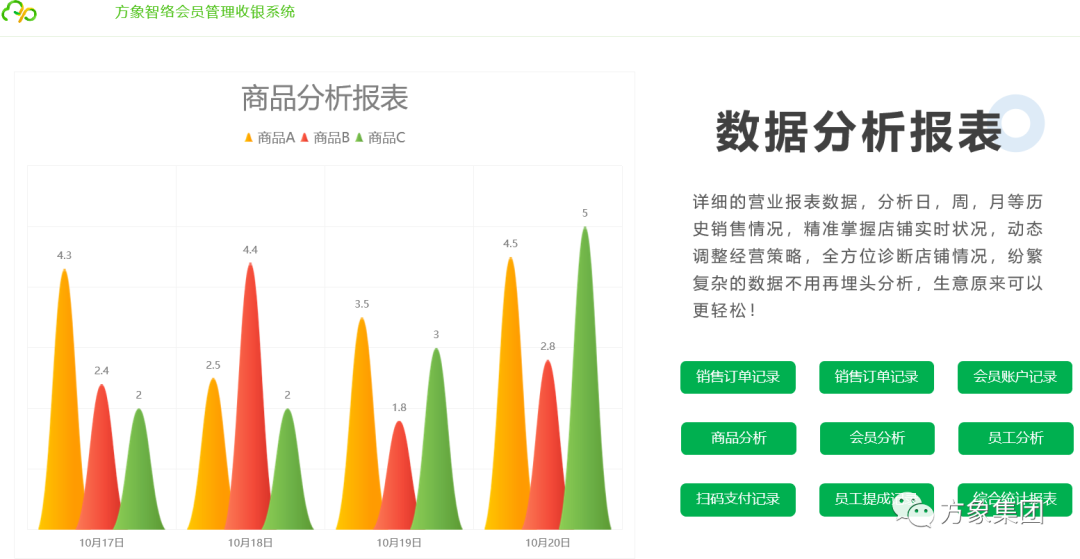1080x559 pixels.
Task: Click the 扫码支付记录 button
Action: [x=738, y=499]
